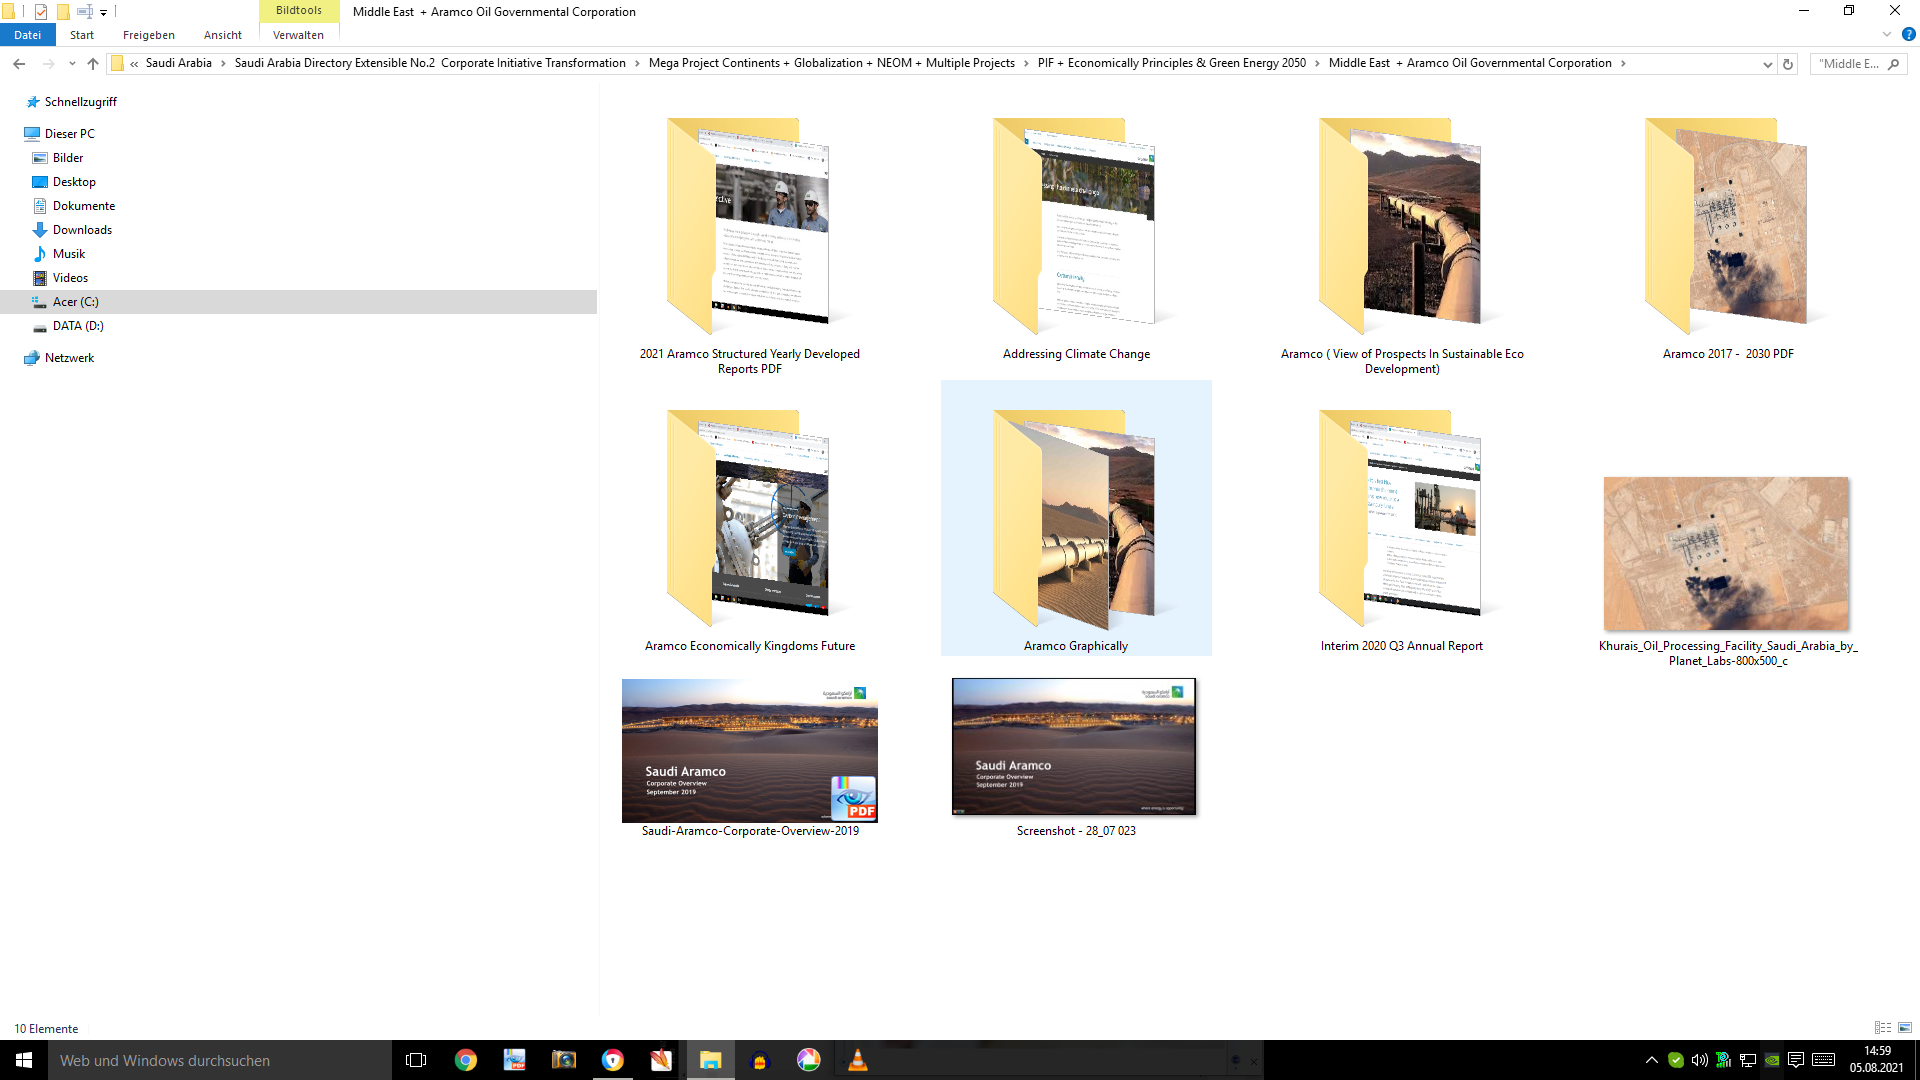Expand arrow after Aramco Oil Governmental Corporation breadcrumb
1920x1080 pixels.
click(x=1623, y=64)
